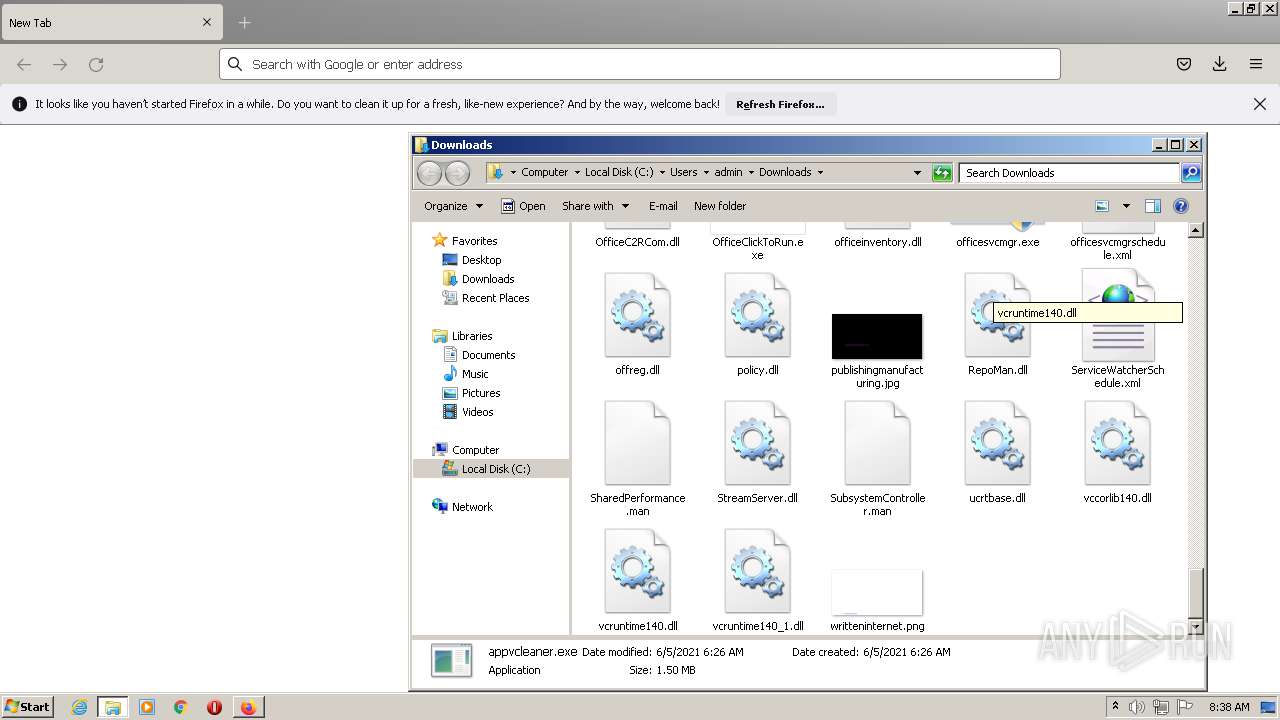Select the vcruntime140_1.dll file icon
This screenshot has height=720, width=1280.
coord(757,571)
